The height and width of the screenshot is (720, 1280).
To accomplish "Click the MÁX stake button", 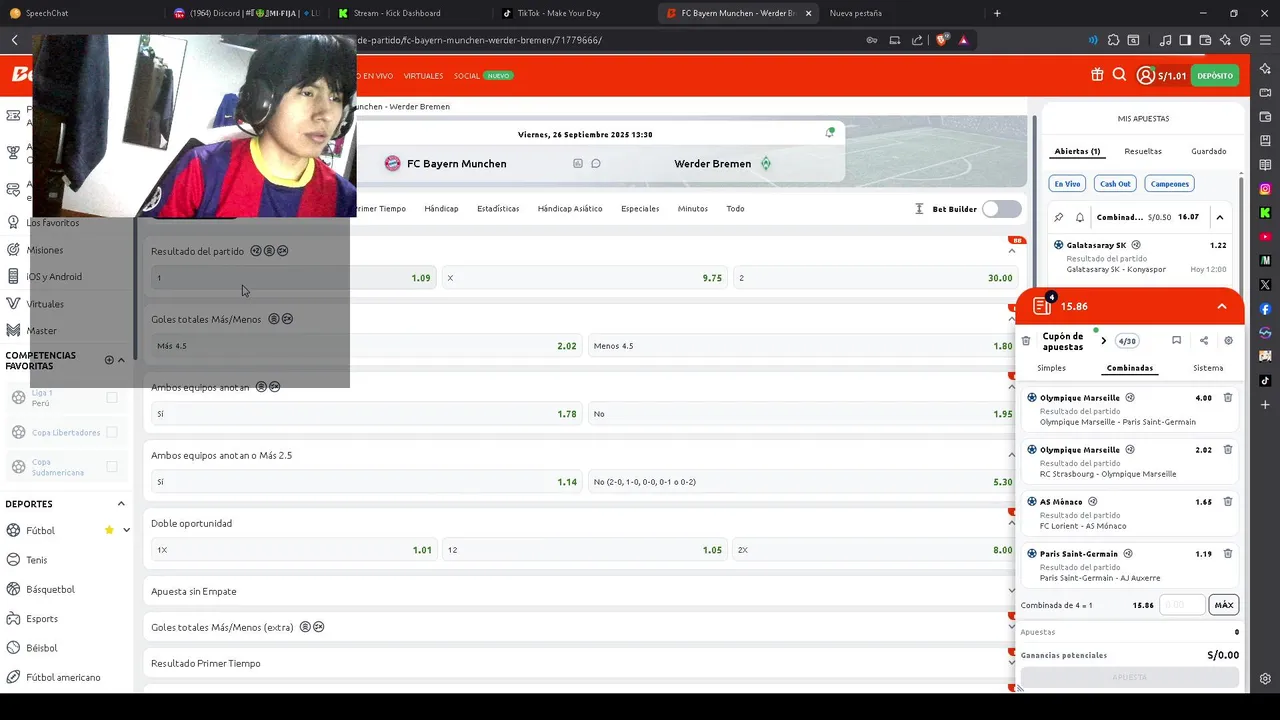I will [1224, 605].
